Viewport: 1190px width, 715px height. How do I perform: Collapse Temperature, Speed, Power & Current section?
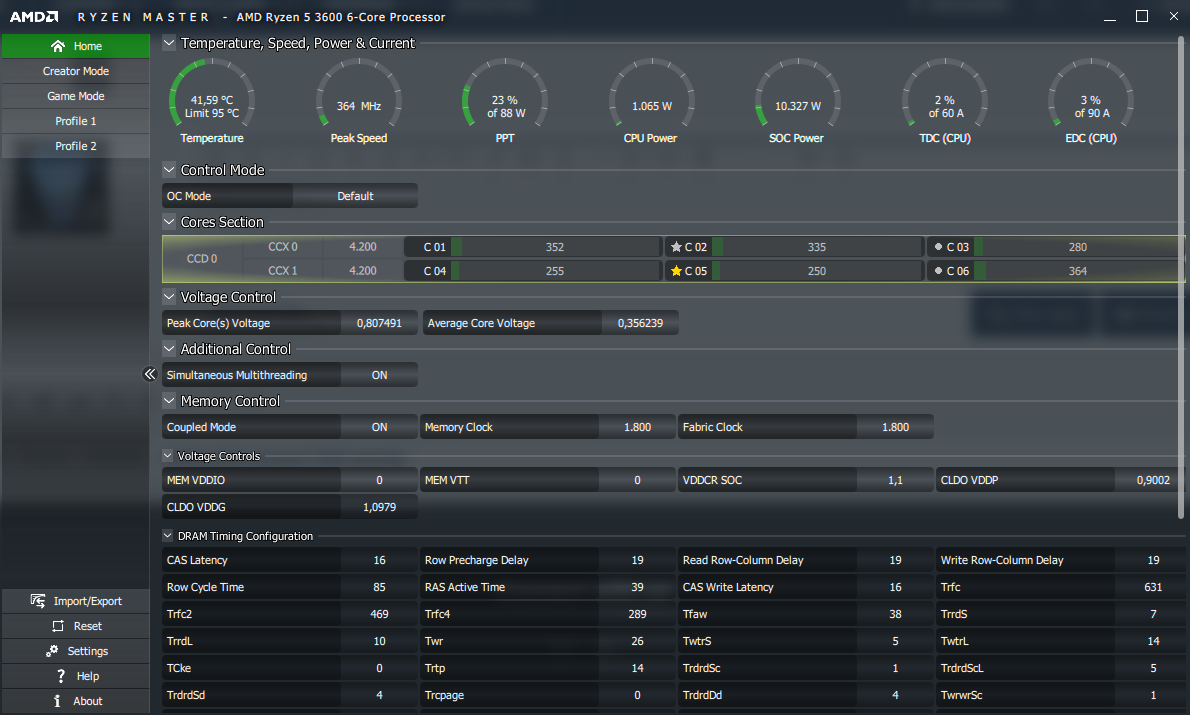[x=168, y=43]
